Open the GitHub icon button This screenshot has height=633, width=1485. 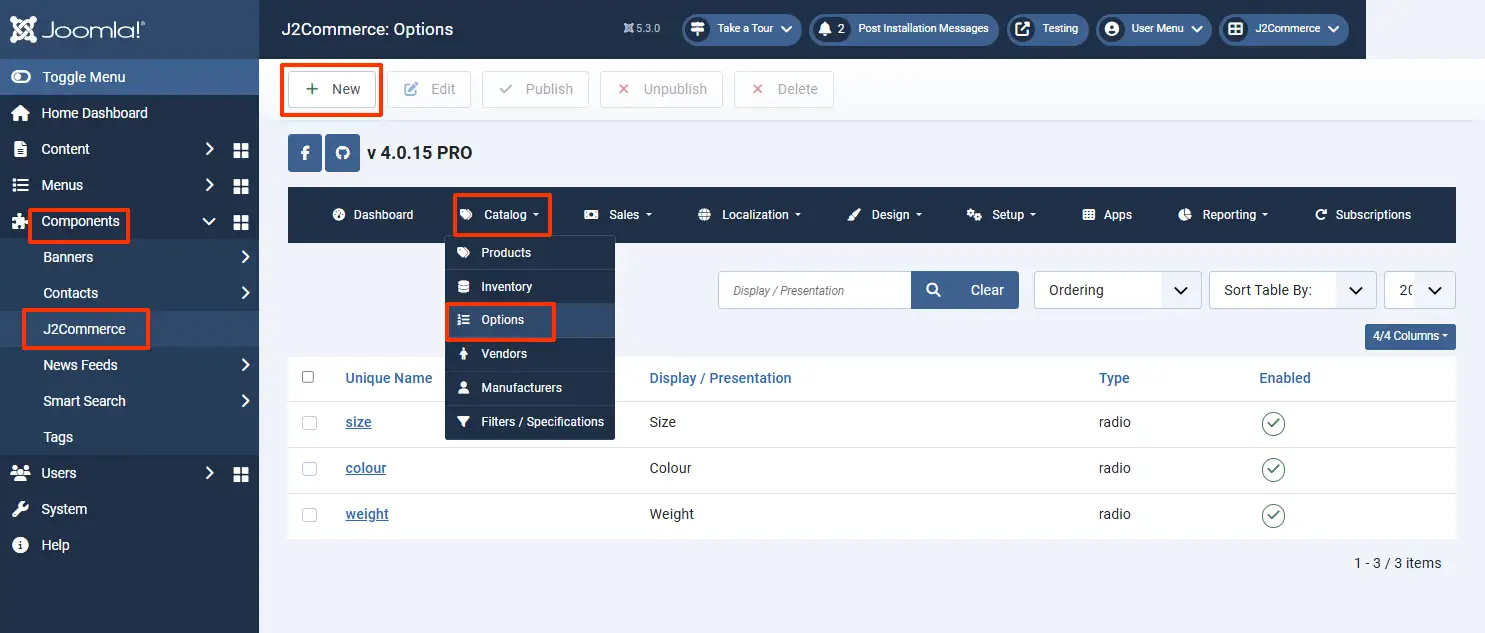[x=342, y=153]
